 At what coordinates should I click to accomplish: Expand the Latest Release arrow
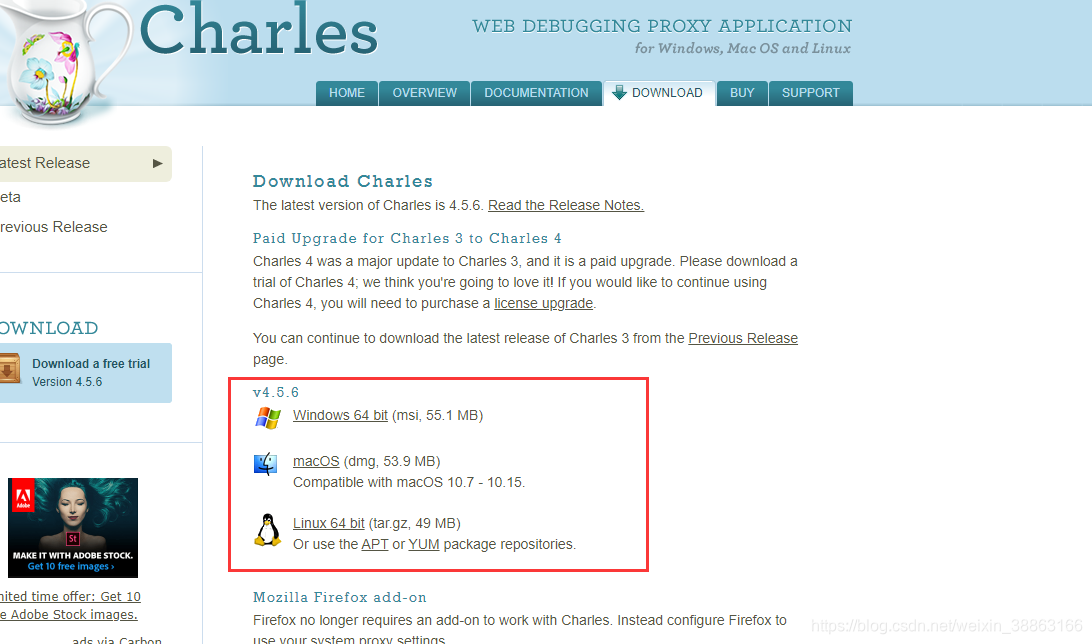[157, 164]
